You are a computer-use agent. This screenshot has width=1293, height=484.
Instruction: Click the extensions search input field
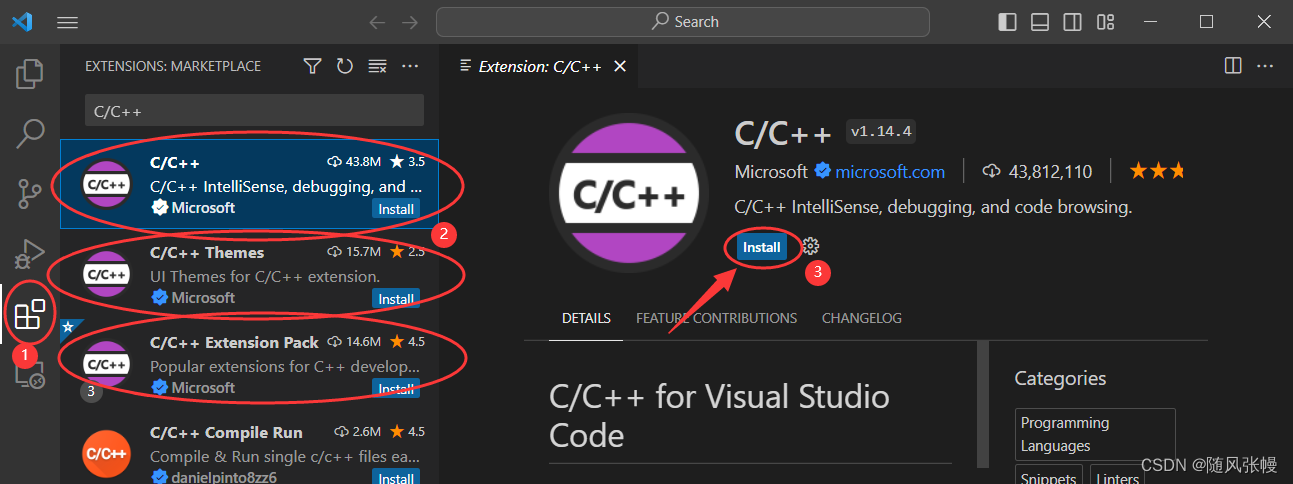[254, 111]
